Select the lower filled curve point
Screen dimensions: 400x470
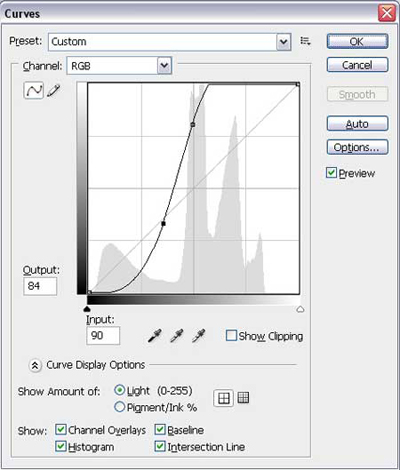point(163,224)
